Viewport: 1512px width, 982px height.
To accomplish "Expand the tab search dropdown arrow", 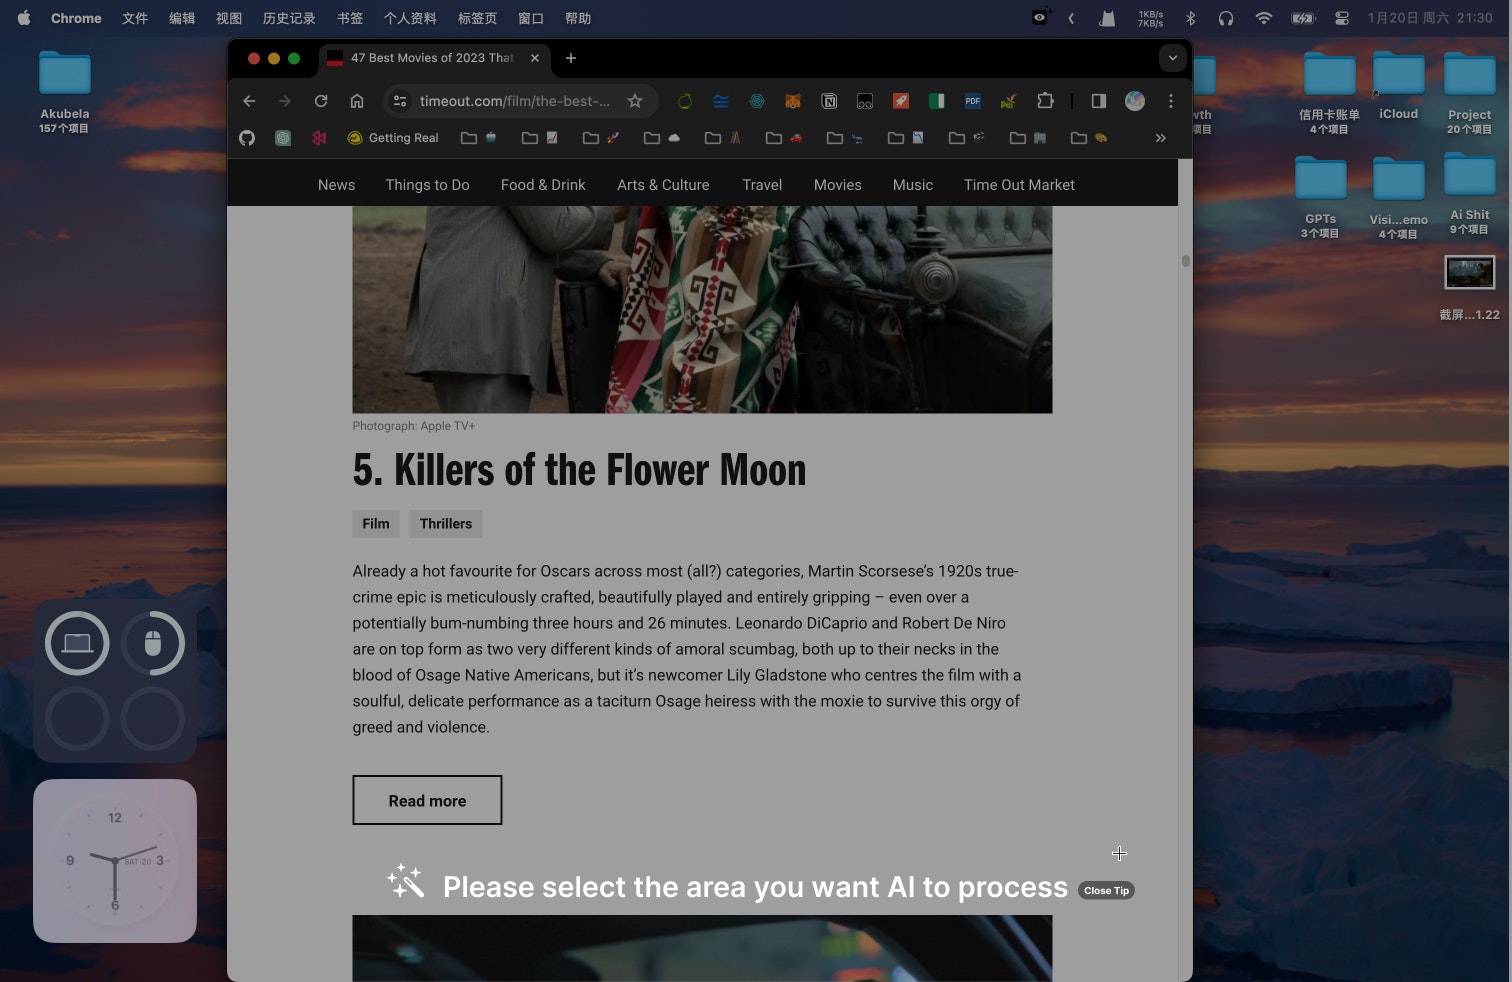I will (x=1173, y=58).
